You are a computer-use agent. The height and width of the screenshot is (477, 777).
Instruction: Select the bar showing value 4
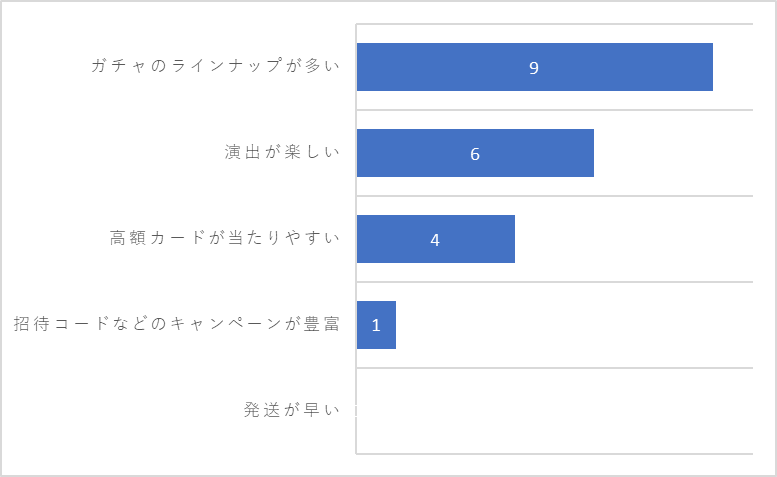pyautogui.click(x=436, y=239)
